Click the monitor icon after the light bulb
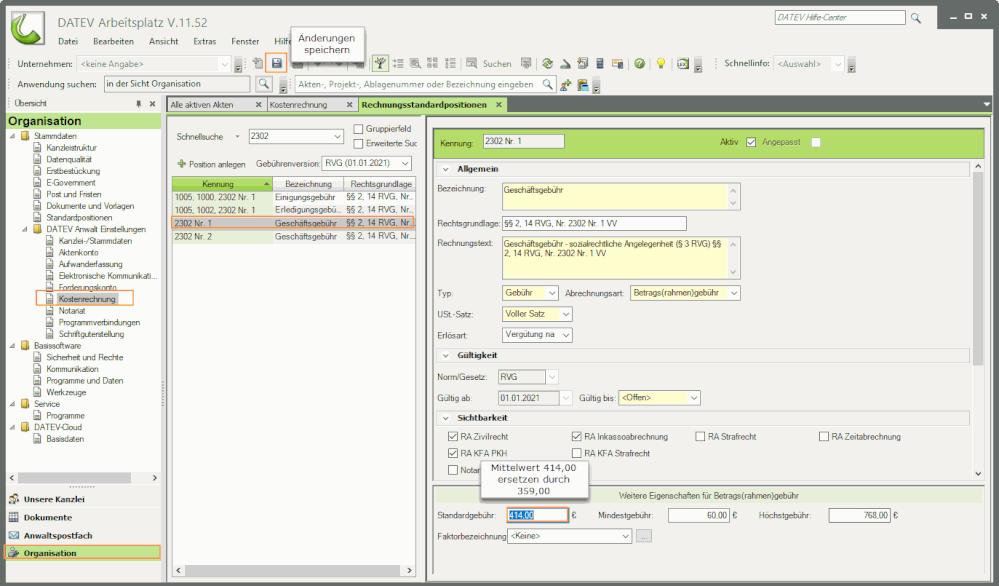 [683, 63]
